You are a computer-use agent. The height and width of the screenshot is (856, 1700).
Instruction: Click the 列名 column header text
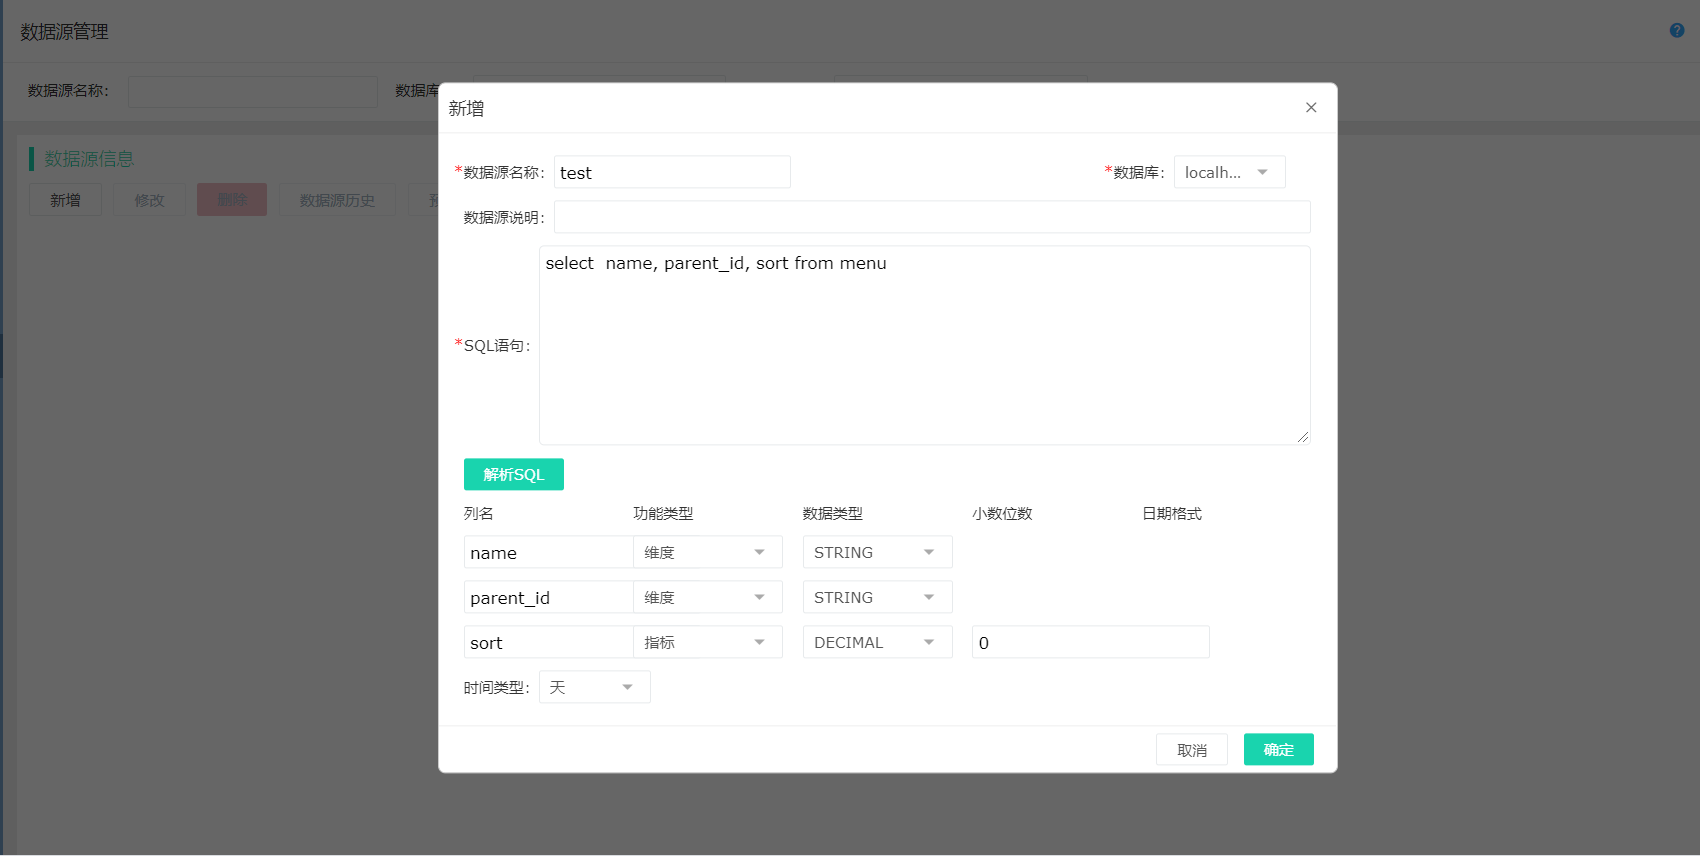[479, 513]
